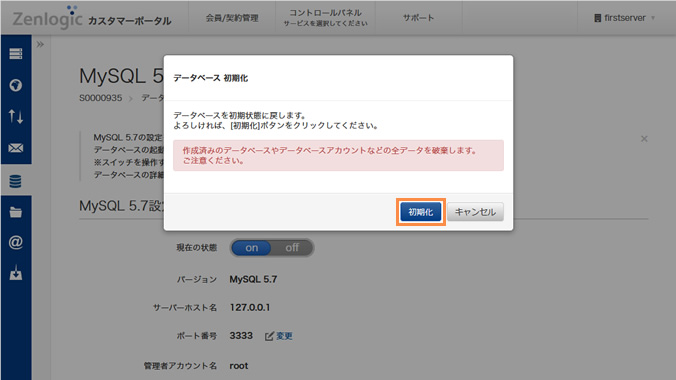Open the @ account icon in sidebar
This screenshot has height=380, width=676.
pyautogui.click(x=16, y=242)
